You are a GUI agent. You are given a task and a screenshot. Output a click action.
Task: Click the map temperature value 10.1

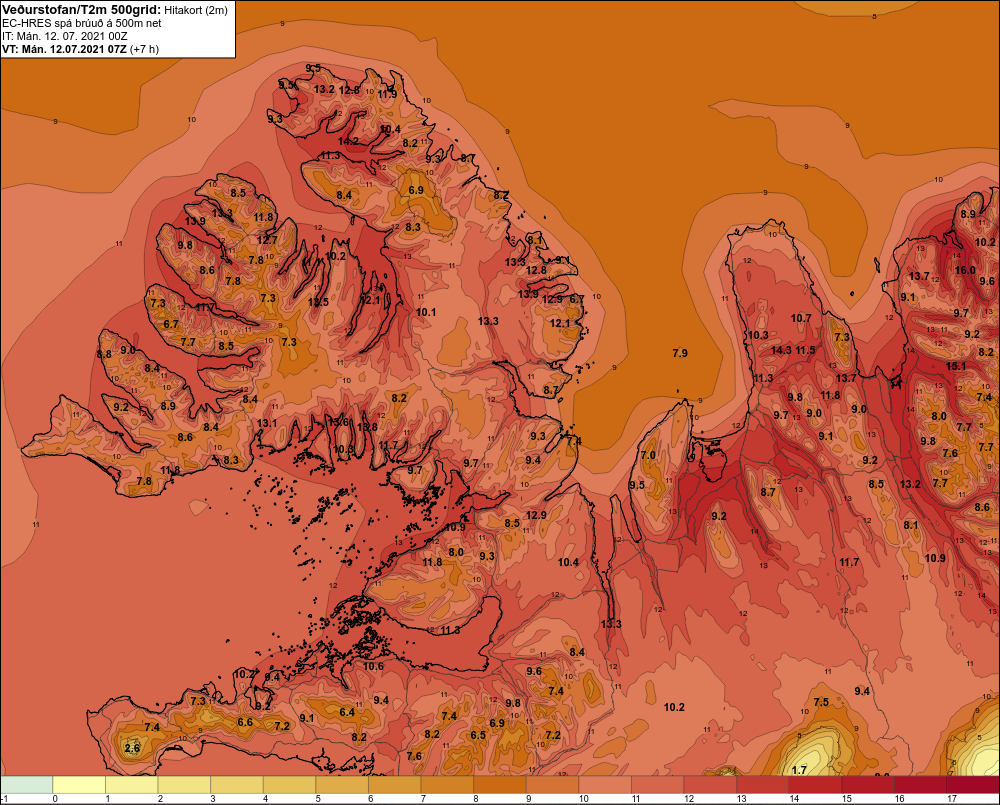[x=426, y=312]
